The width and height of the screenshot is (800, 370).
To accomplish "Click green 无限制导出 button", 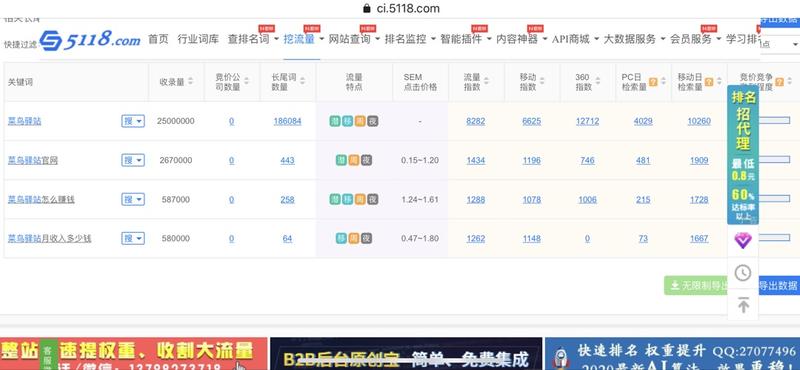I will (x=696, y=285).
